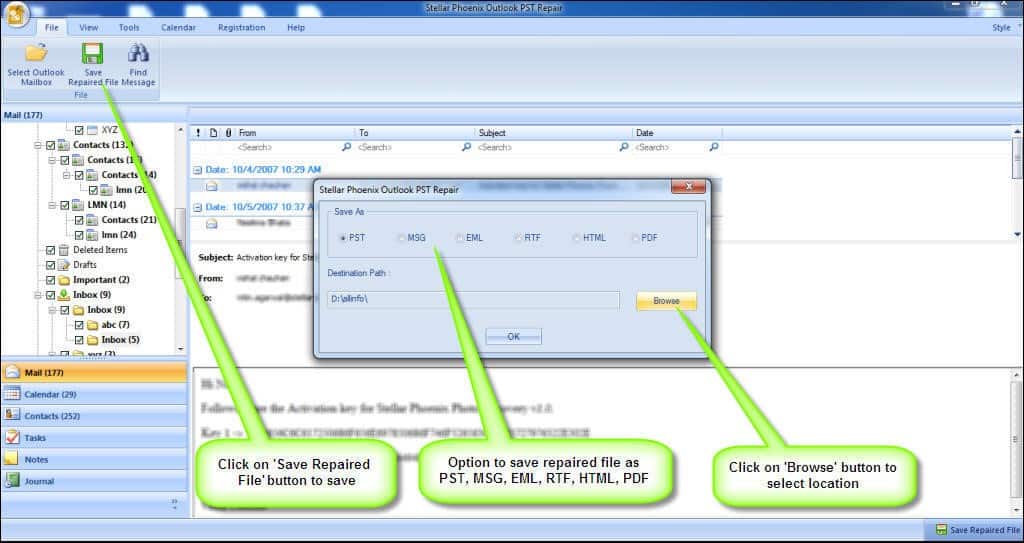Click the Browse button
Screen dimensions: 1024x543
pos(666,301)
